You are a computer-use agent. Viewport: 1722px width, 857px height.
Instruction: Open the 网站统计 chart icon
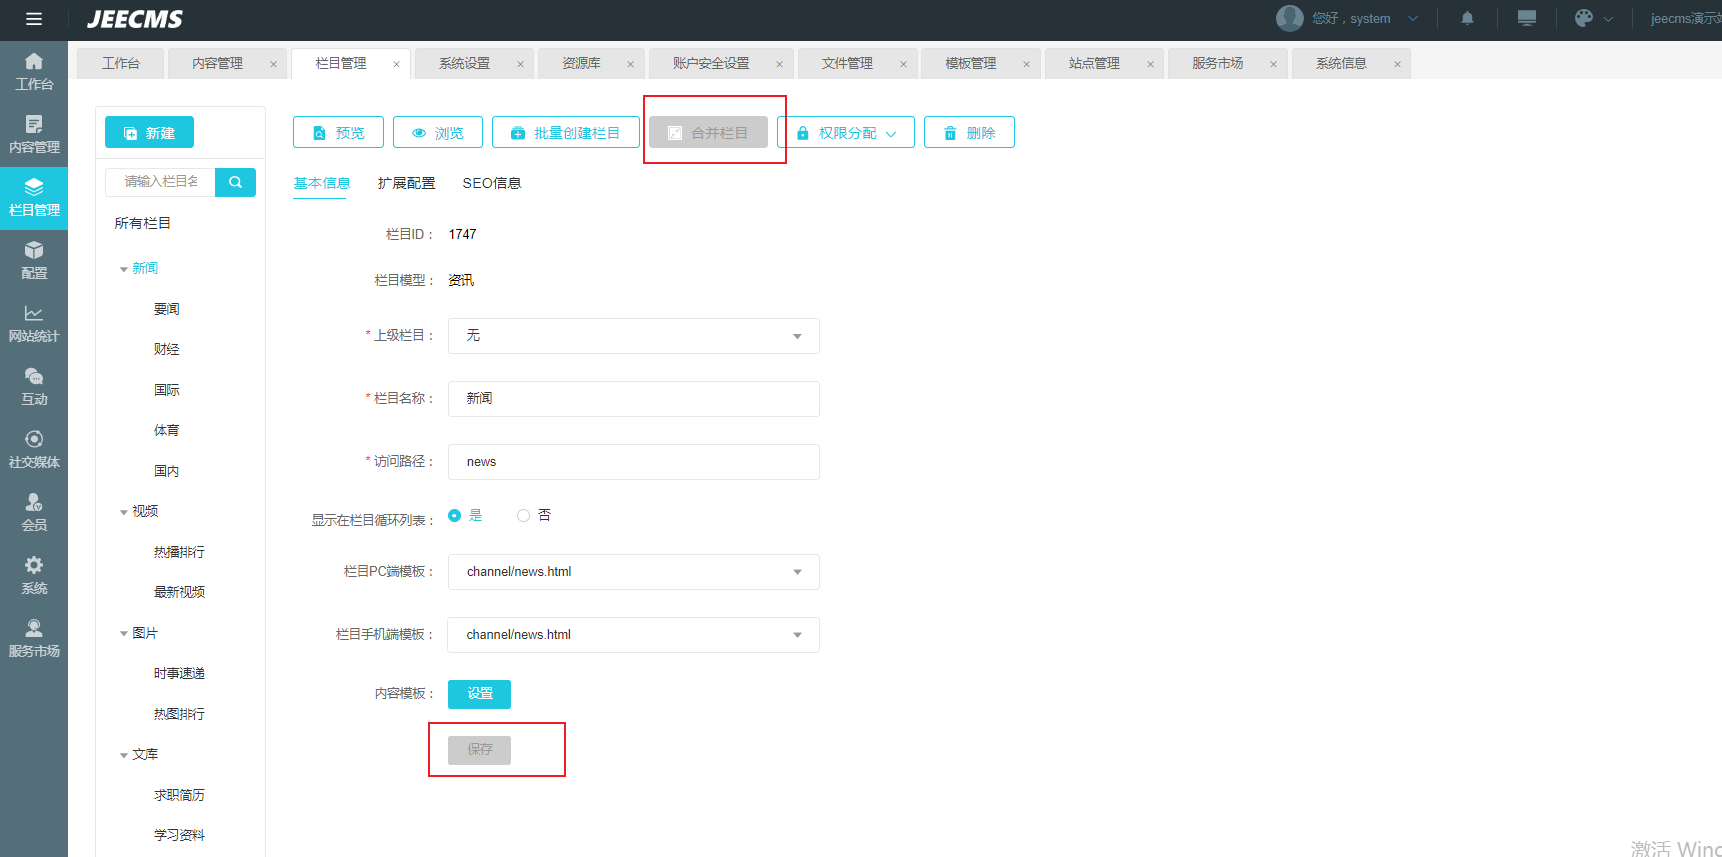[x=34, y=313]
